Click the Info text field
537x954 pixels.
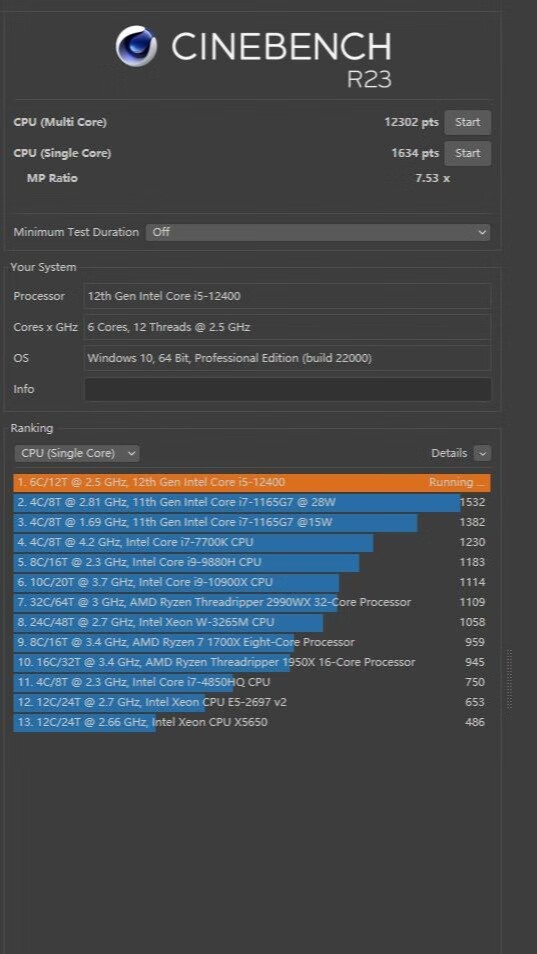(x=287, y=389)
